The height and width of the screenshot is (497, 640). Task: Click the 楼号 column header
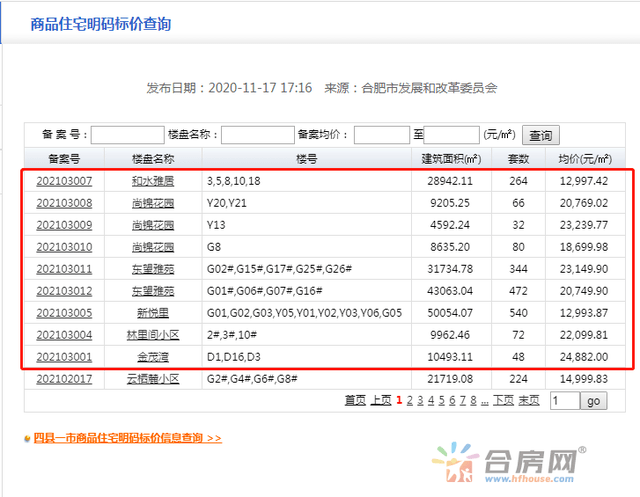point(307,159)
